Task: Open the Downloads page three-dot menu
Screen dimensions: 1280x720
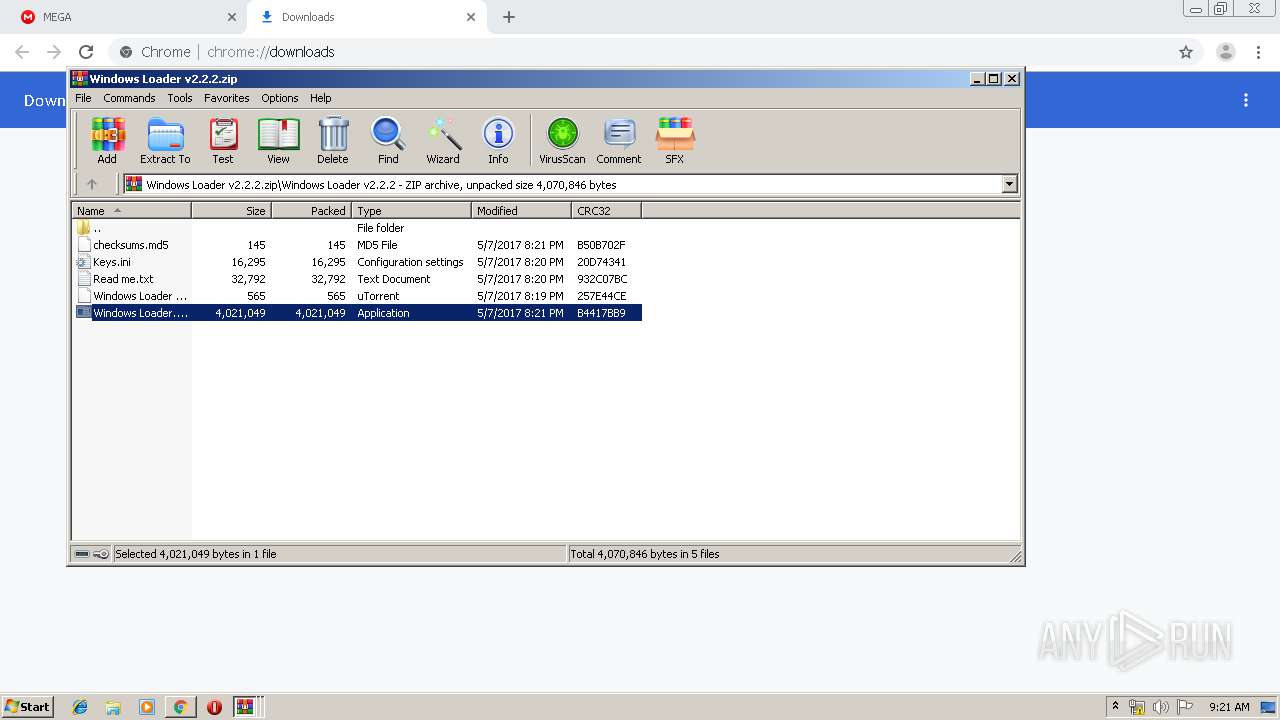Action: [x=1246, y=100]
